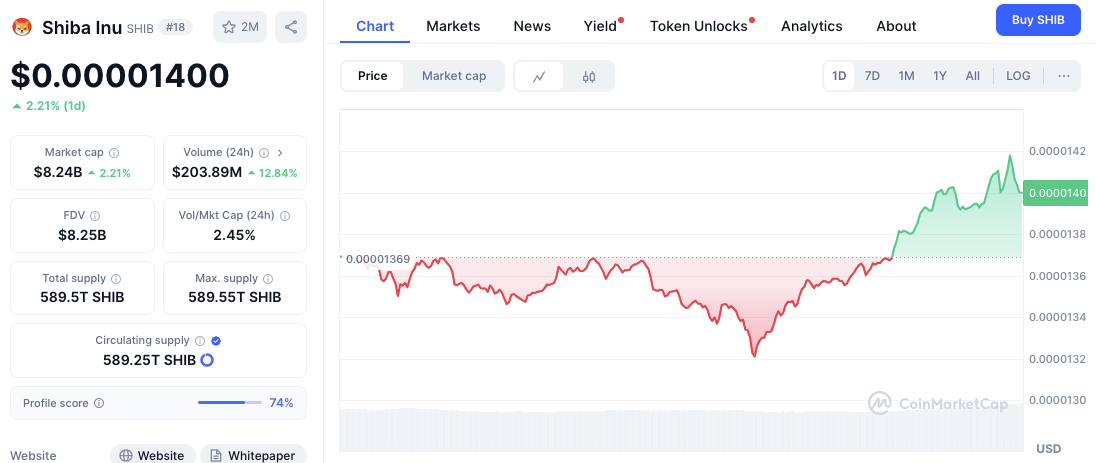Open the Whitepaper link
Image resolution: width=1096 pixels, height=463 pixels.
point(252,455)
